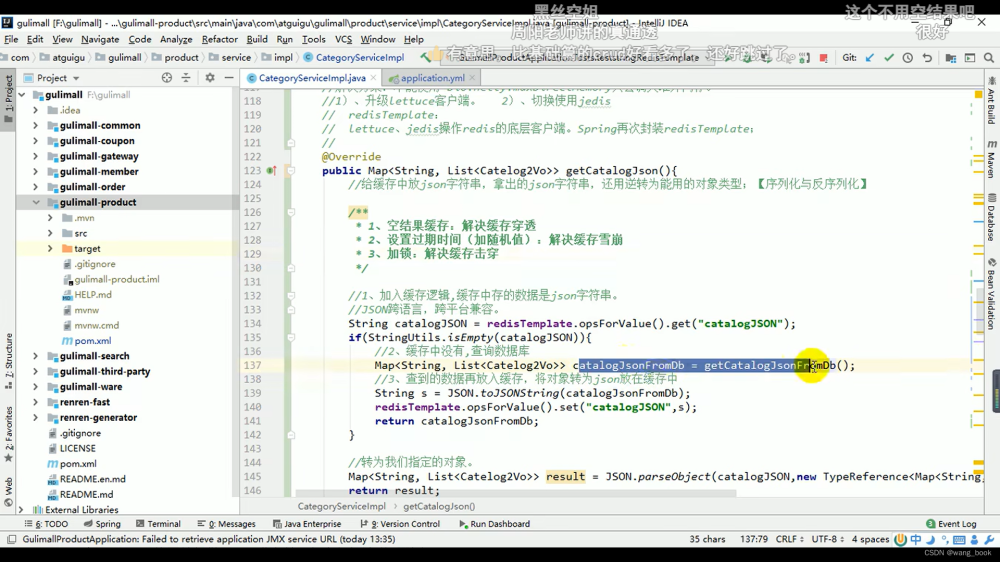The image size is (1000, 562).
Task: Expand the gulimall-search module
Action: click(36, 356)
